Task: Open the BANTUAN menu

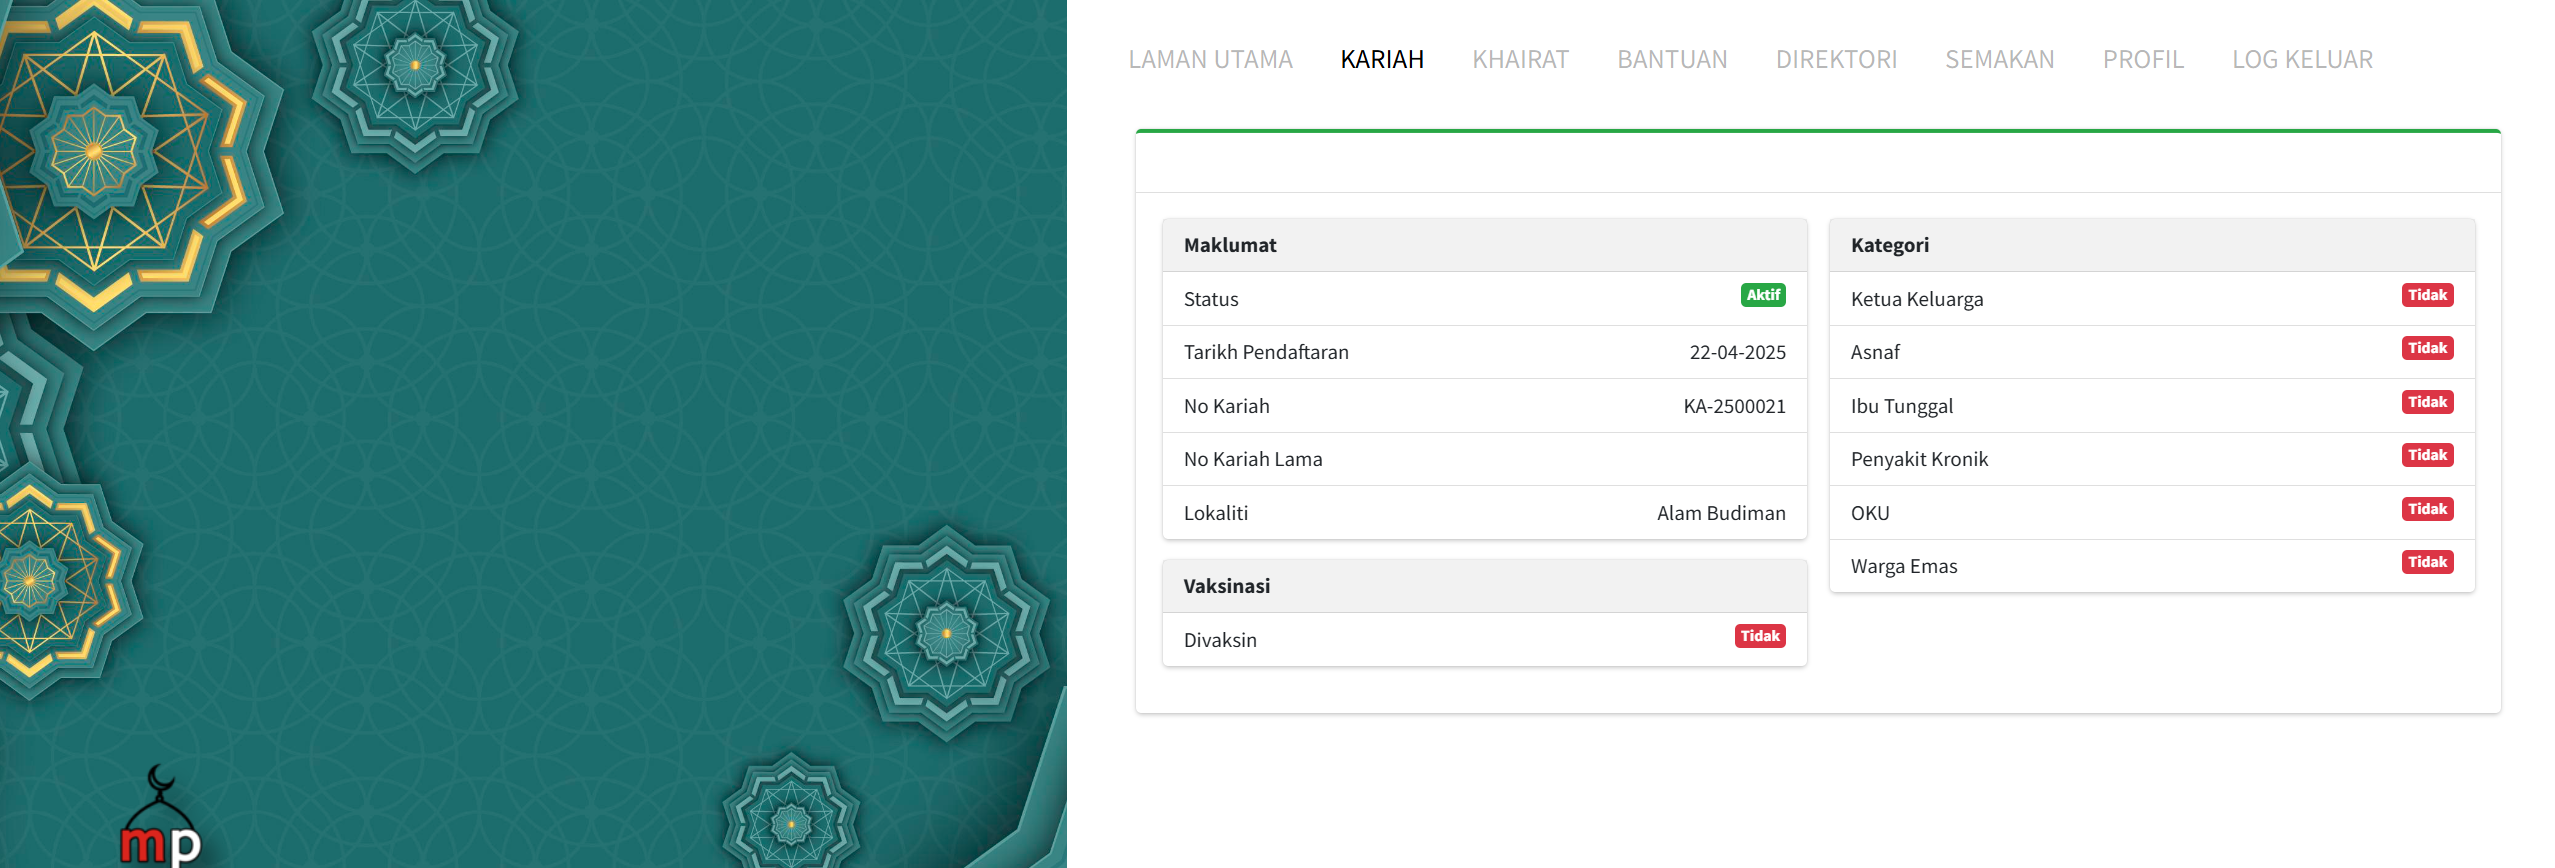Action: [x=1672, y=60]
